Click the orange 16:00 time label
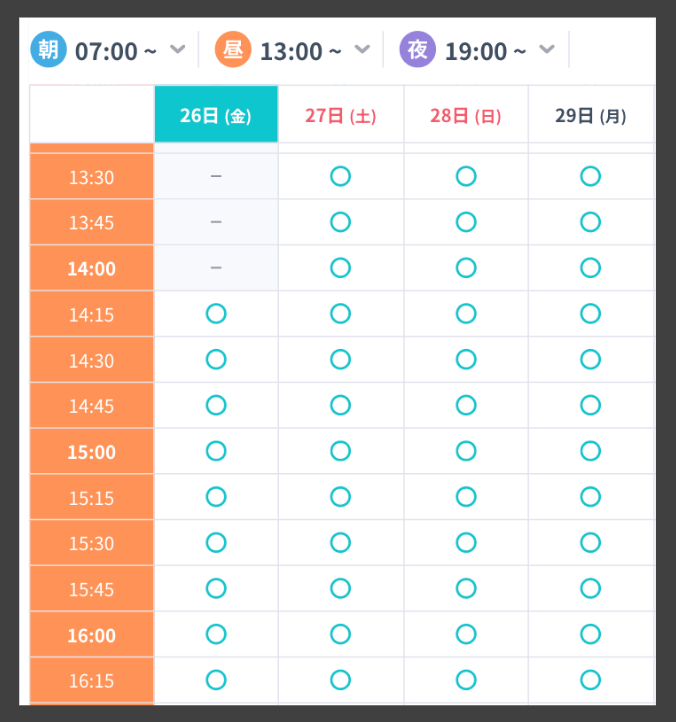The image size is (676, 722). pos(92,635)
